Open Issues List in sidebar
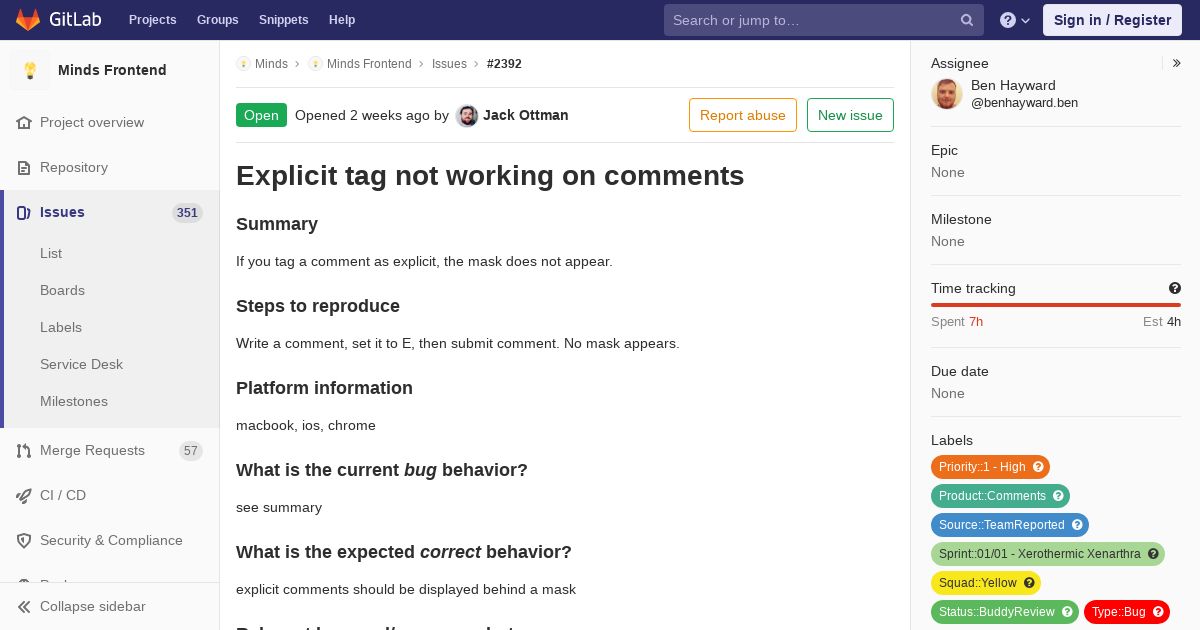This screenshot has width=1200, height=630. (x=51, y=253)
